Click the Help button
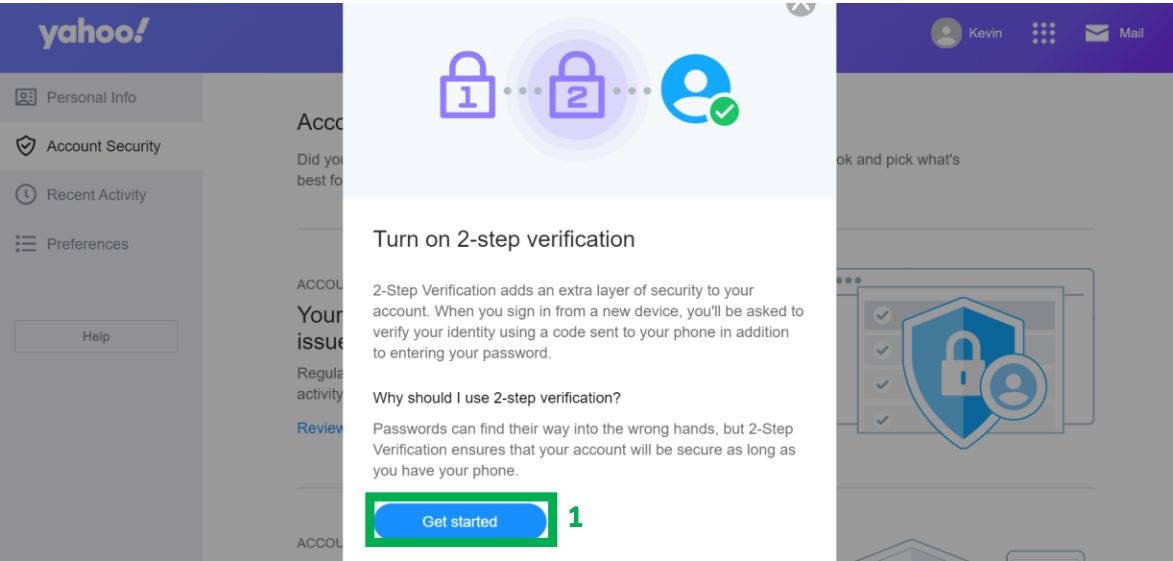Viewport: 1173px width, 561px height. pos(96,337)
